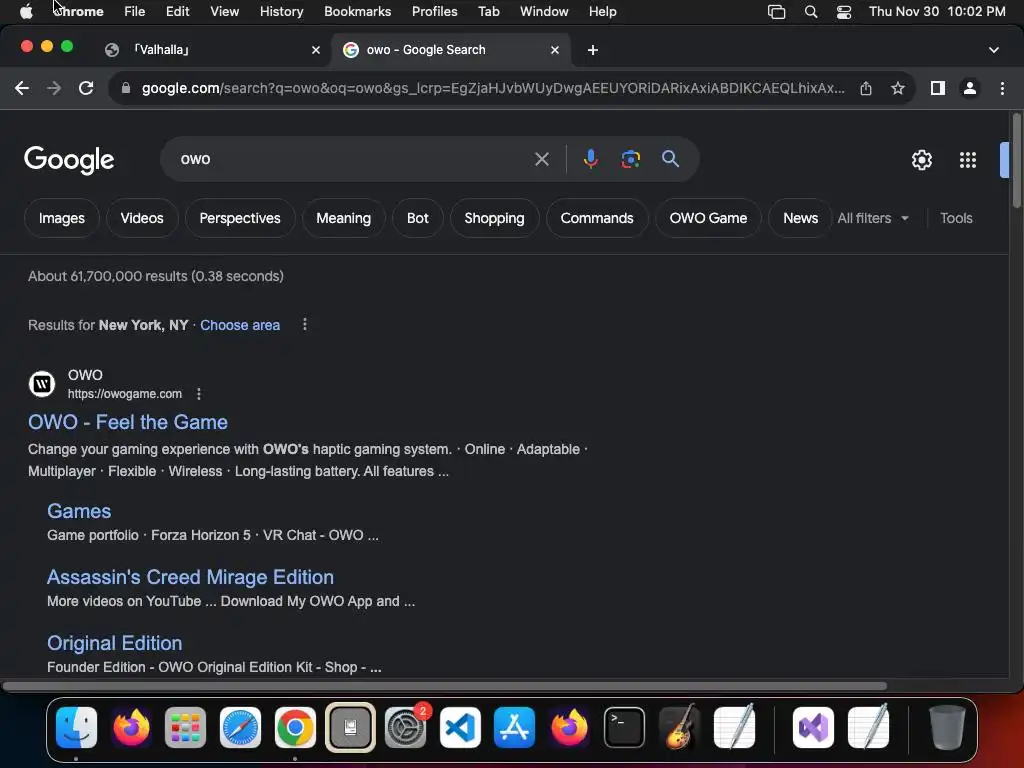
Task: Click the Choose area link
Action: click(x=240, y=325)
